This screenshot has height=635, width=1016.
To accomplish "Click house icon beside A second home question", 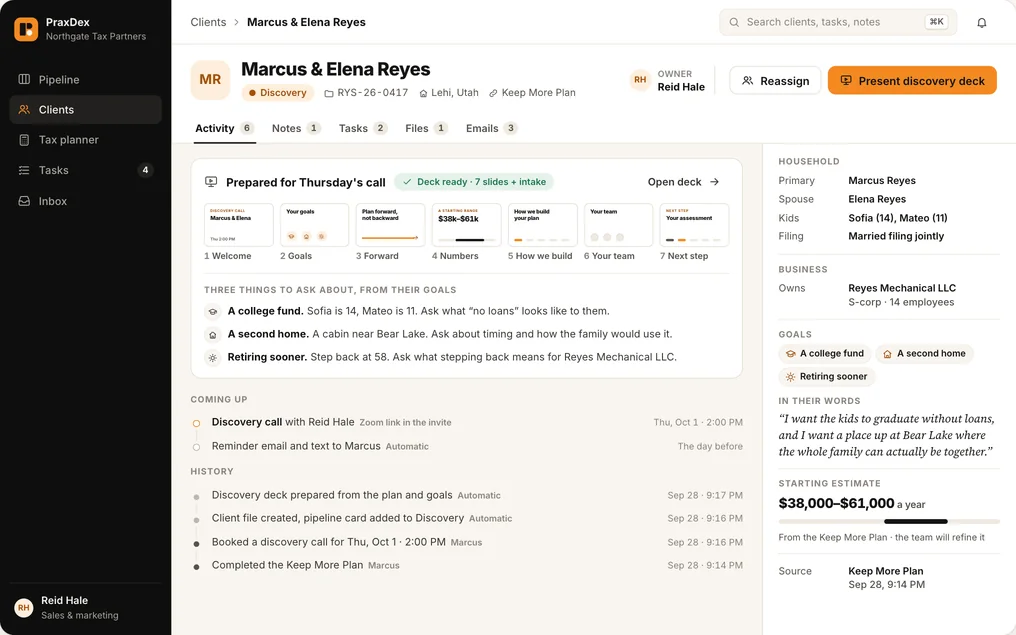I will (x=213, y=335).
